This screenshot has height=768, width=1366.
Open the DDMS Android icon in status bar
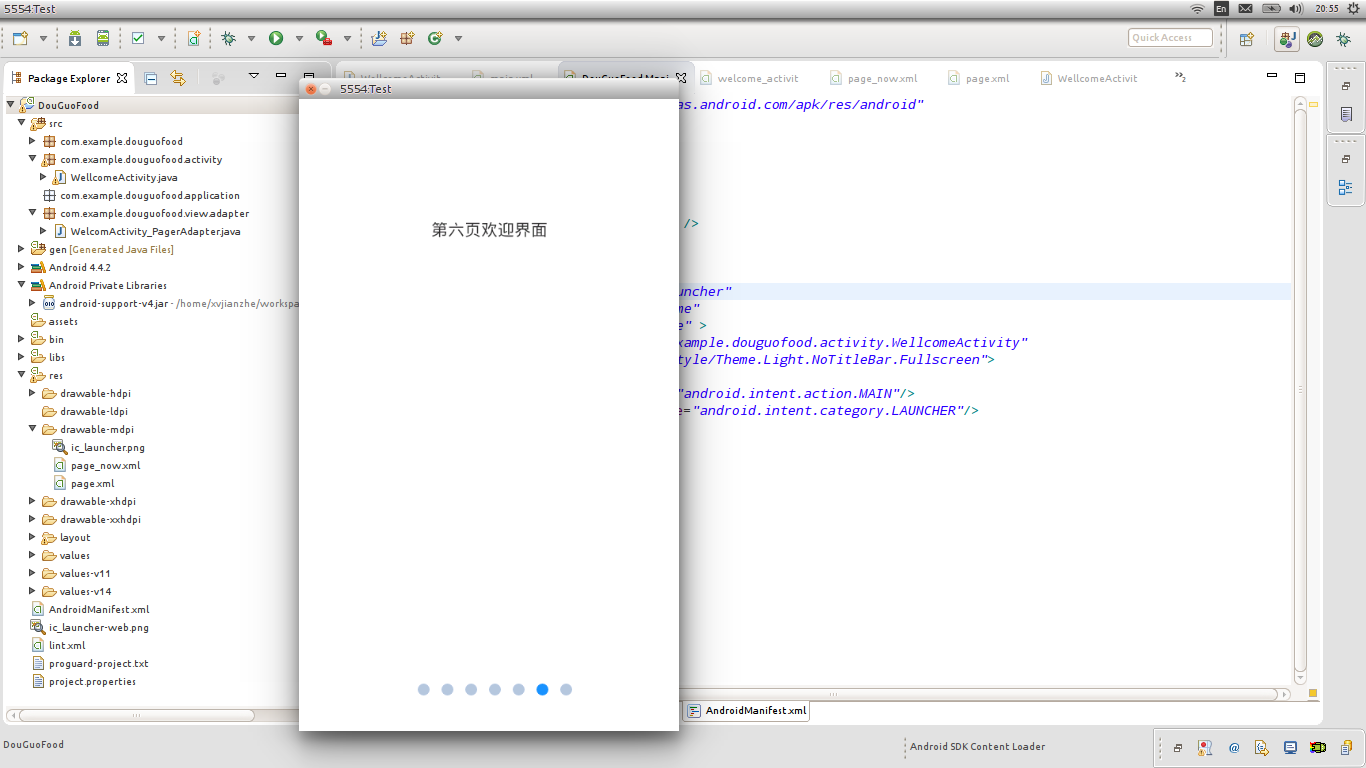tap(1318, 747)
